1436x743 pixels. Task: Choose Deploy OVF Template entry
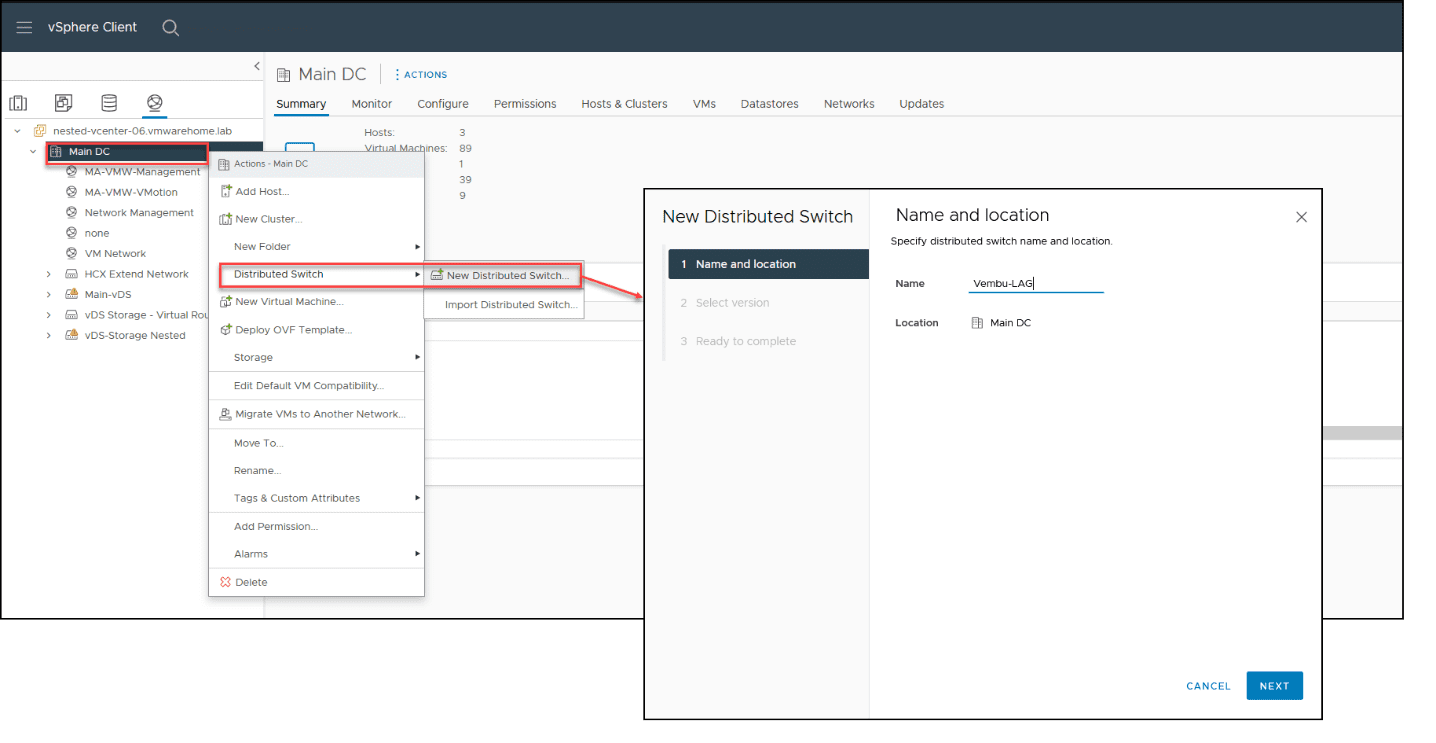click(316, 330)
